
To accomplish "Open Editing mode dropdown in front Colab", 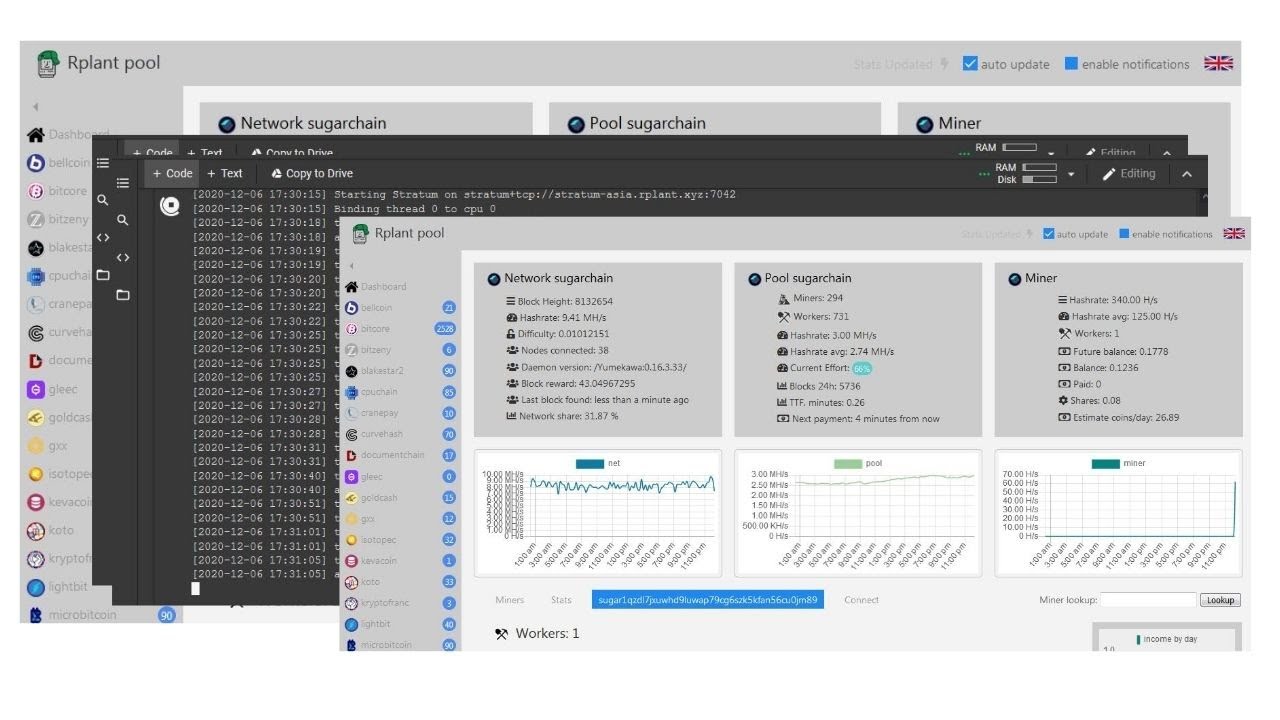I will (1129, 174).
